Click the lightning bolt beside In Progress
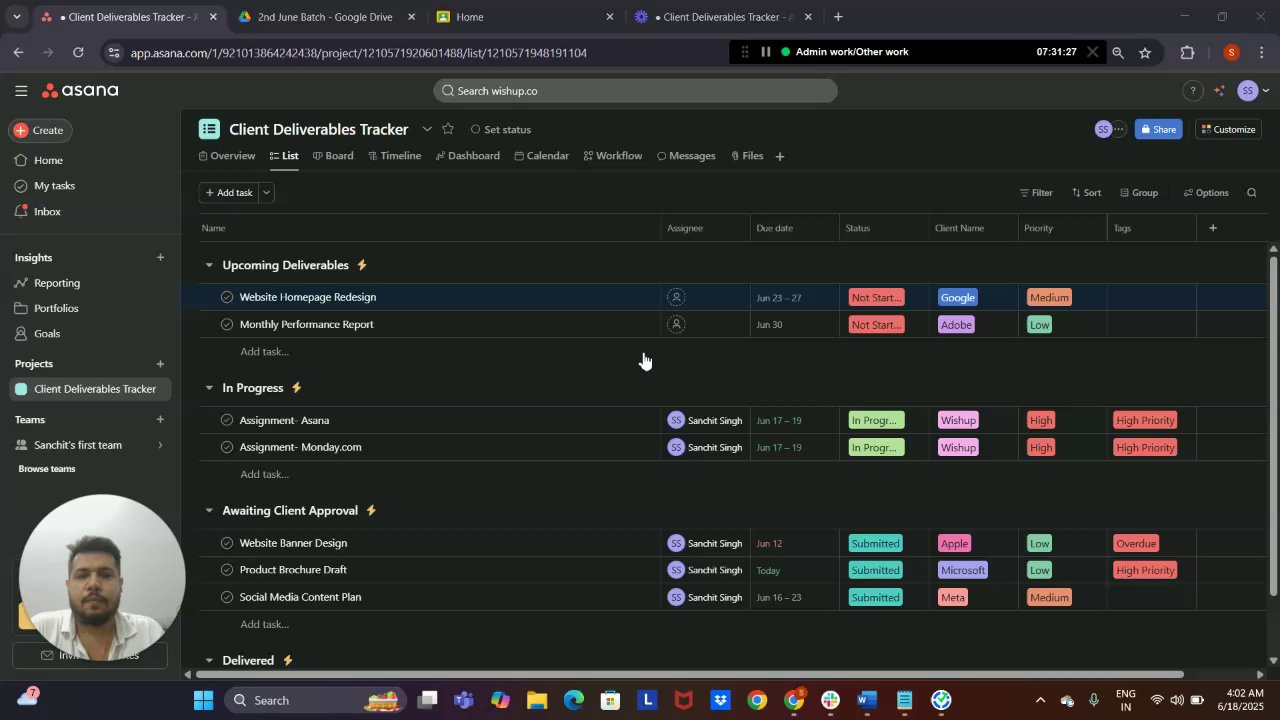The image size is (1280, 720). (296, 388)
